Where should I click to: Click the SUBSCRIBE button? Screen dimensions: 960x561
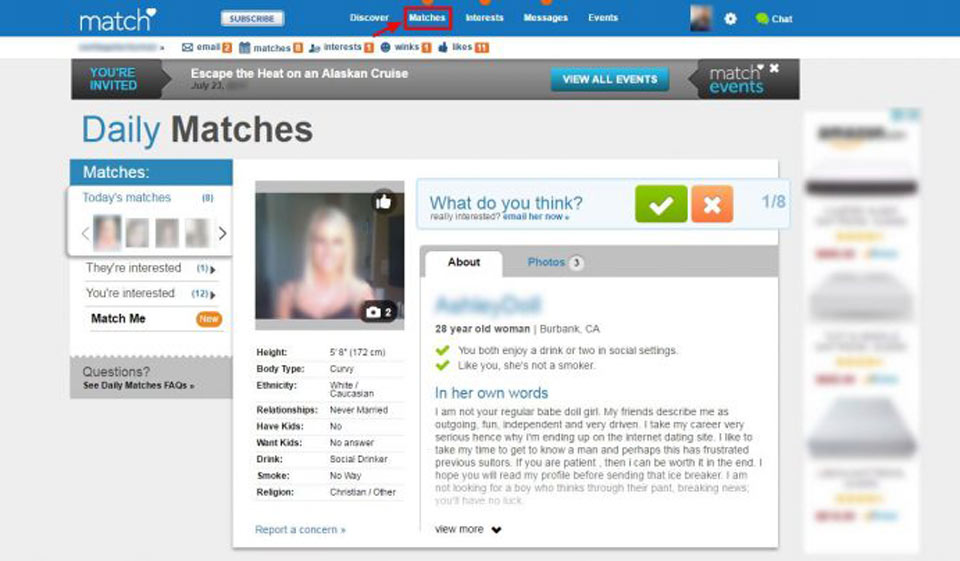[x=252, y=18]
